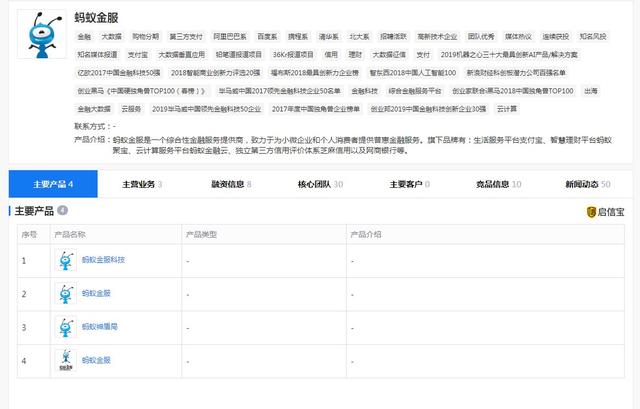Click the 2019机器之心三十大最具创新AI产品 tag

(509, 55)
